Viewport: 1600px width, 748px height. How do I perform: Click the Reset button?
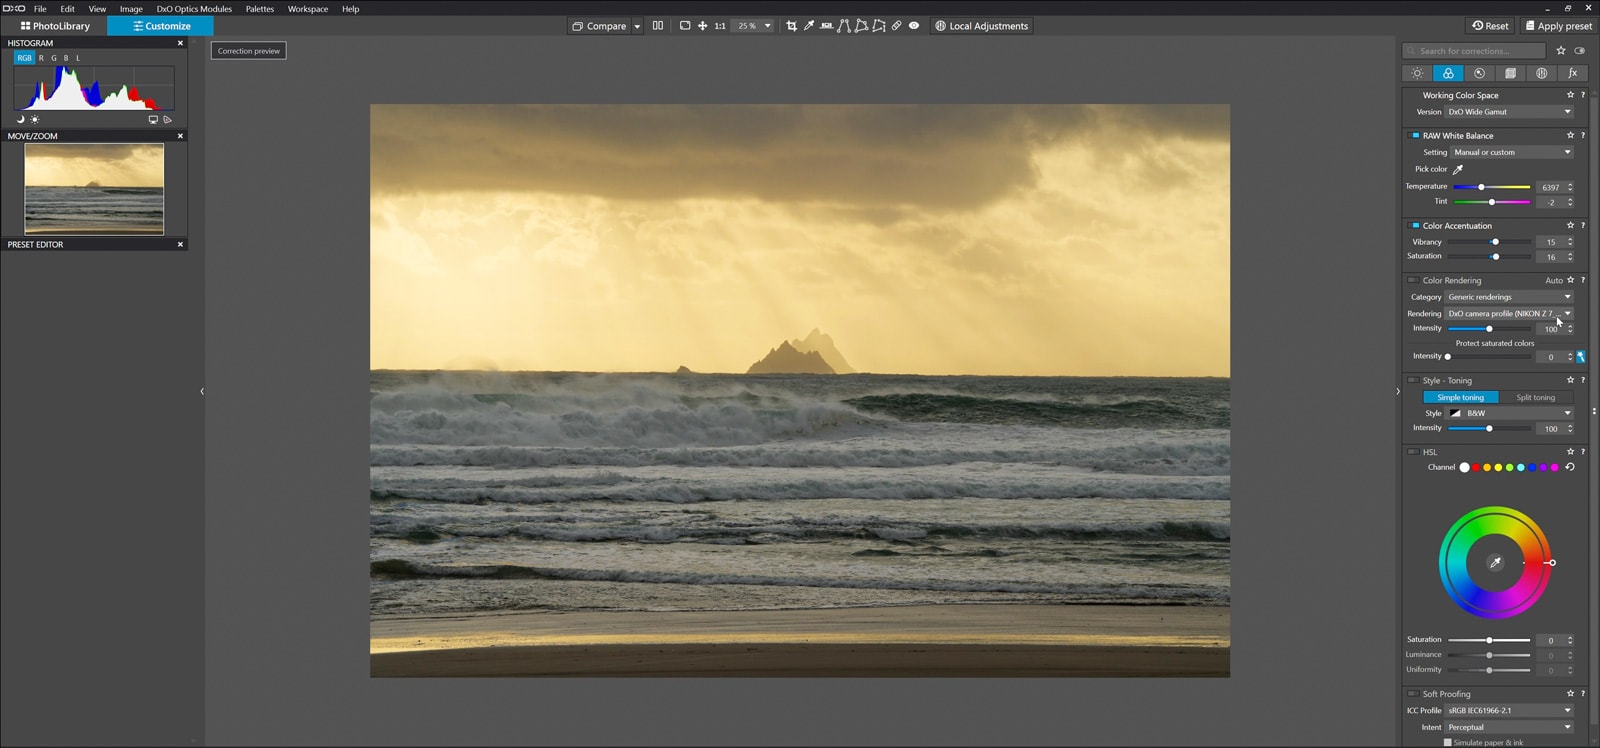(1490, 26)
